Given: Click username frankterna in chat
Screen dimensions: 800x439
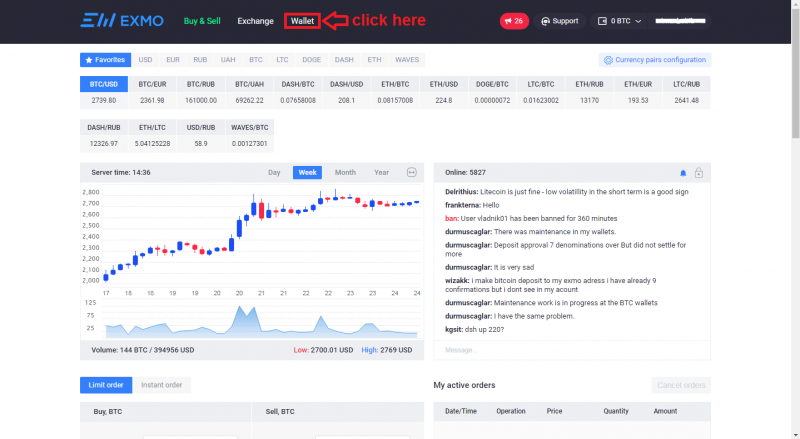Looking at the screenshot, I should coord(463,205).
